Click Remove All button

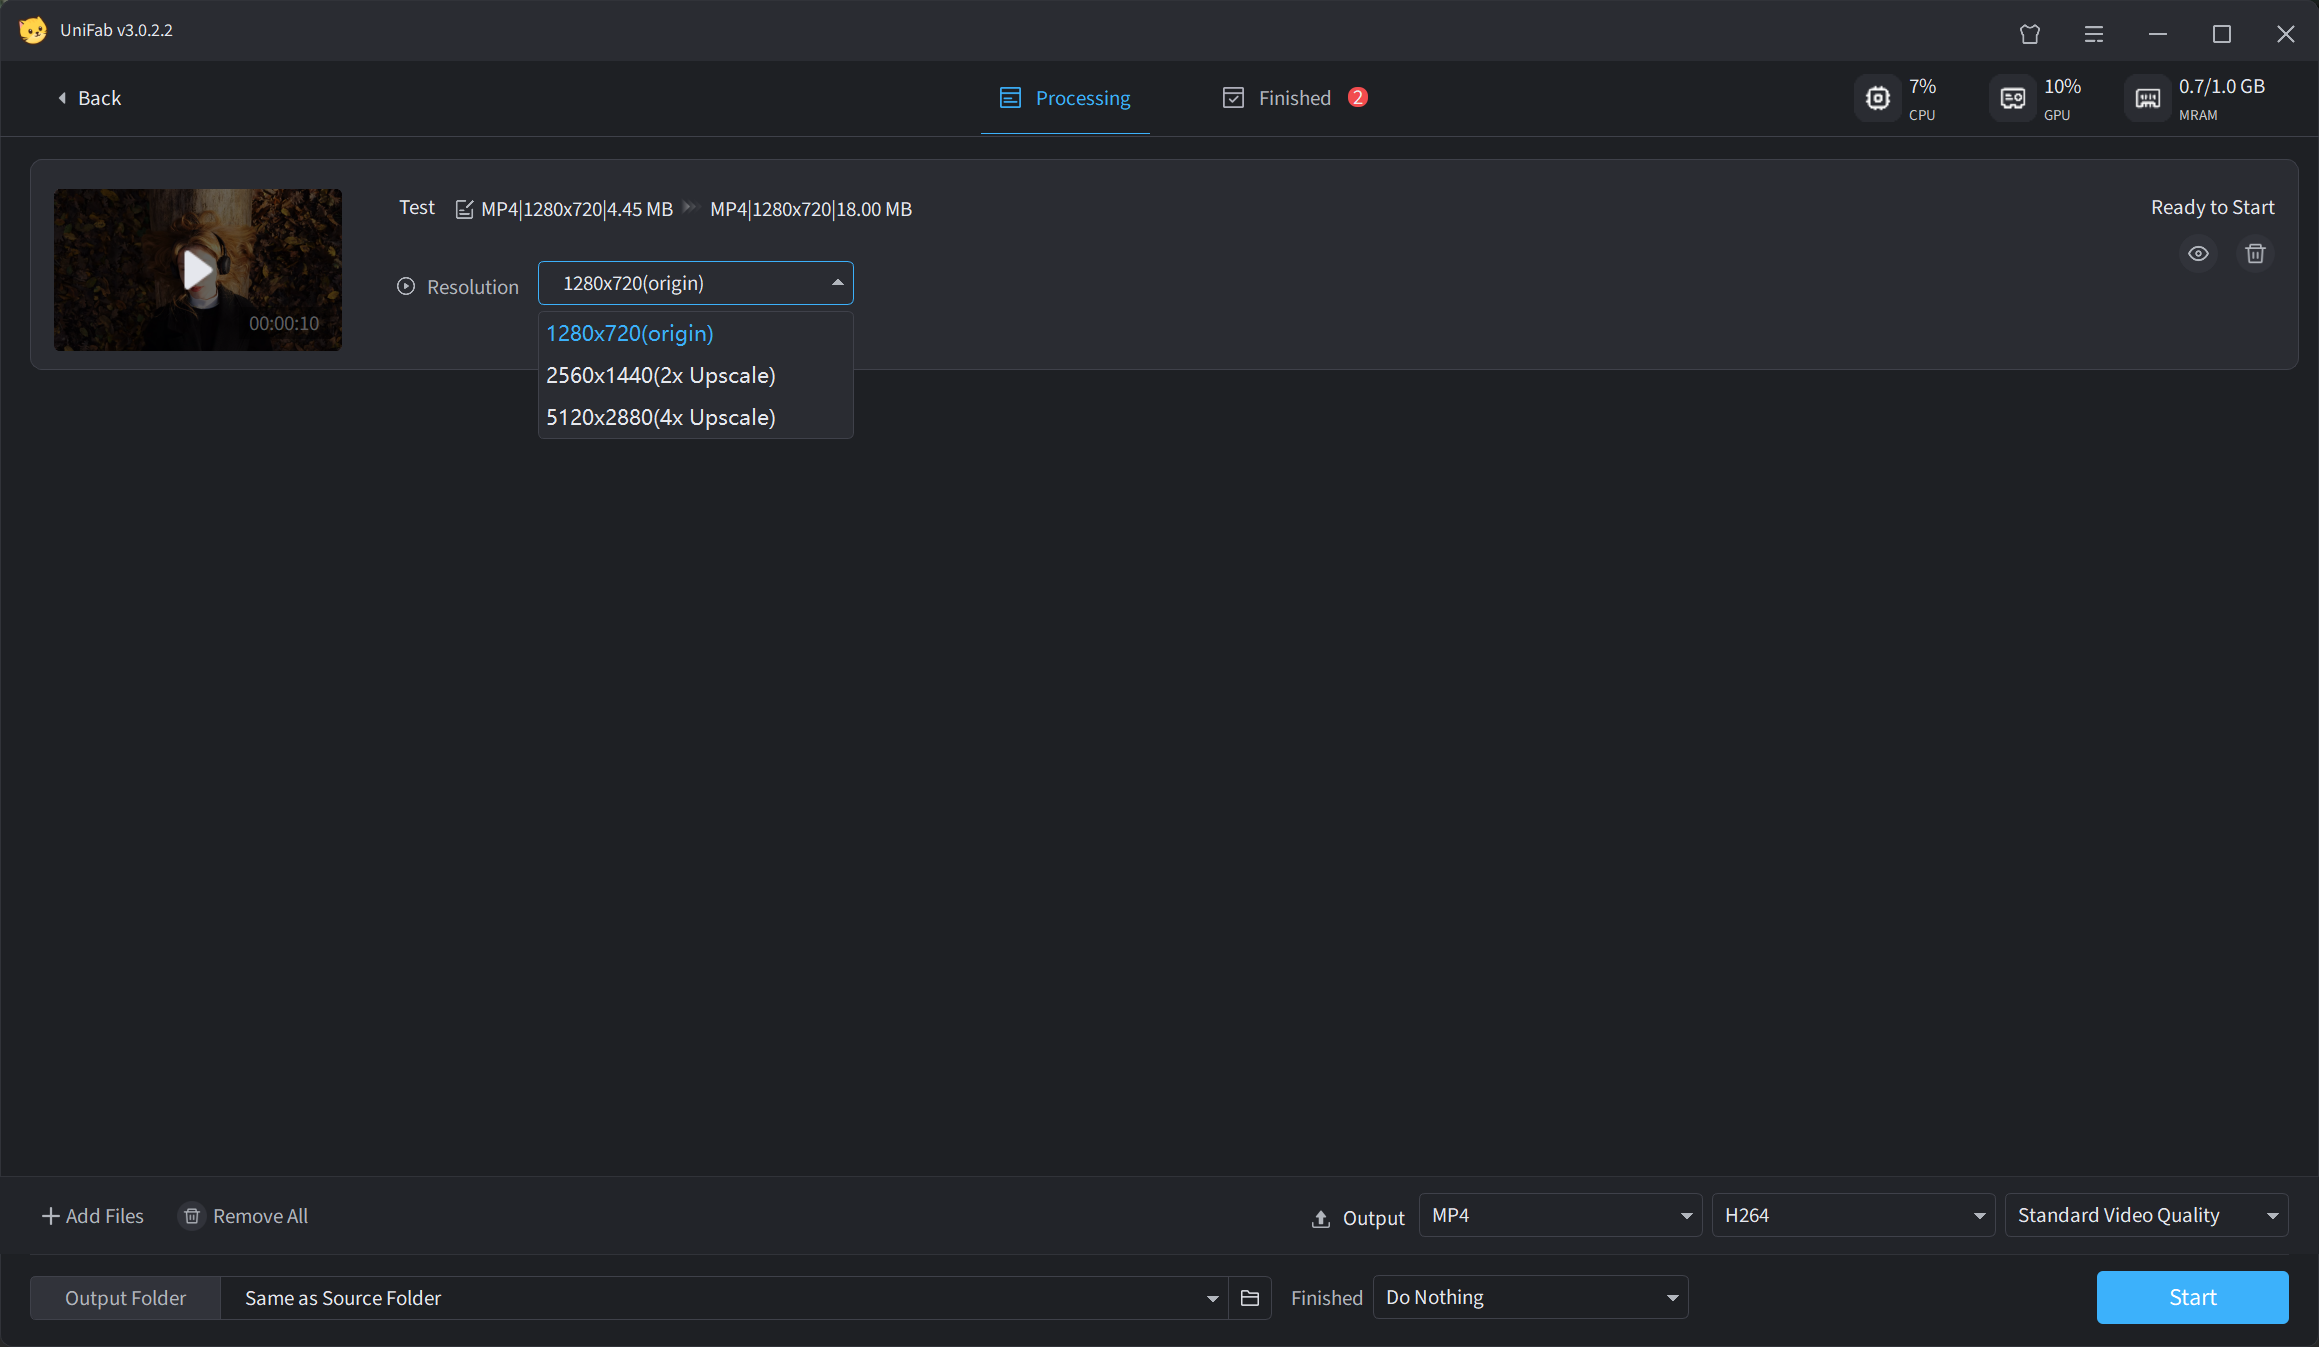[x=244, y=1216]
